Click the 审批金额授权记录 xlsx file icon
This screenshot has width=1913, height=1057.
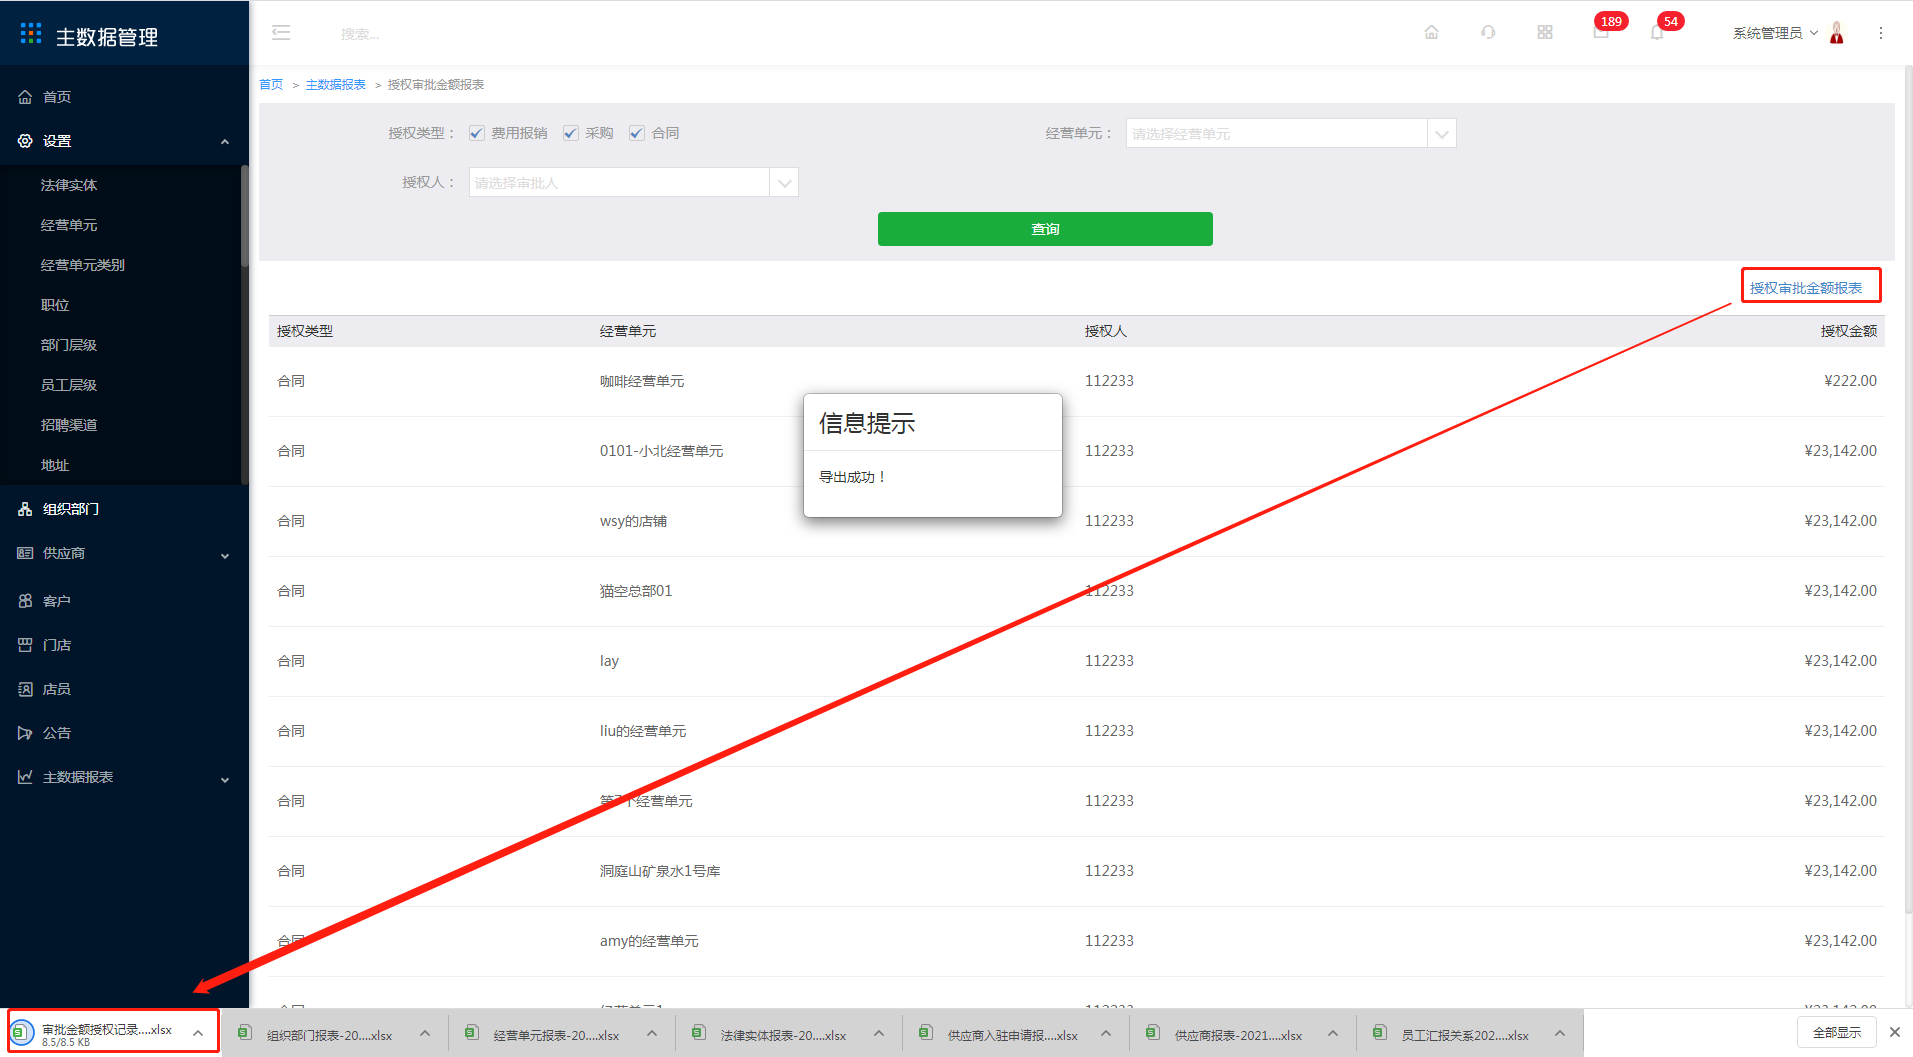click(x=21, y=1032)
